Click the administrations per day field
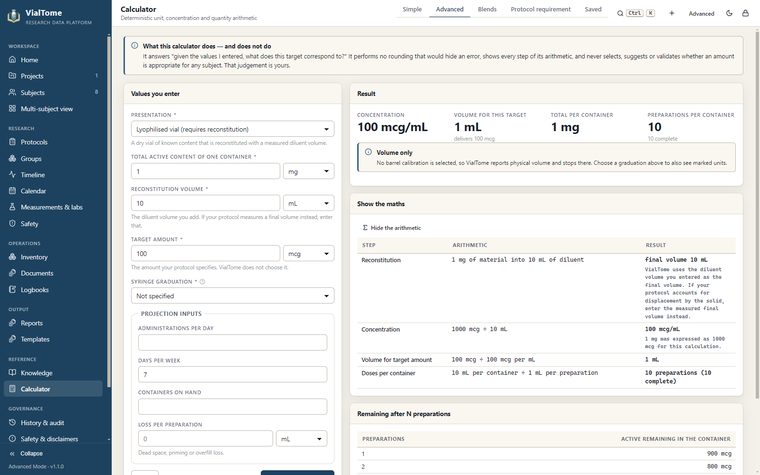Image resolution: width=760 pixels, height=475 pixels. (233, 342)
